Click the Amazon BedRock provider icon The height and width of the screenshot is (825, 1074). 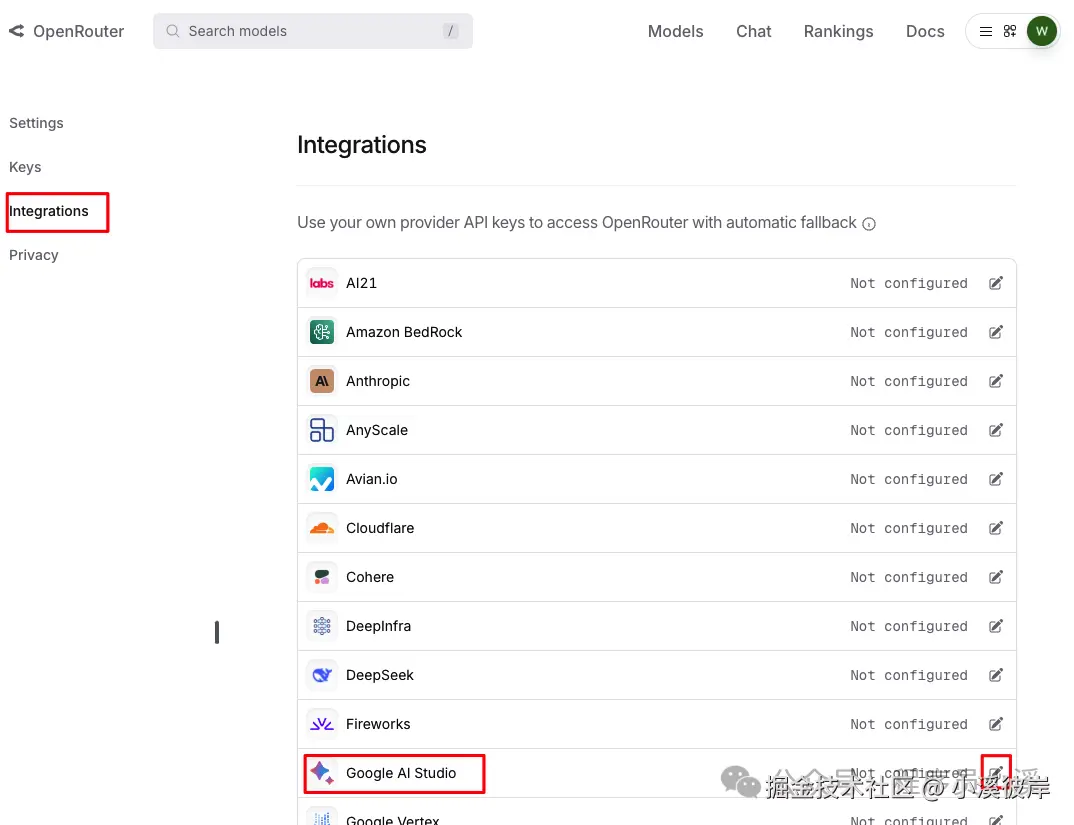click(321, 331)
